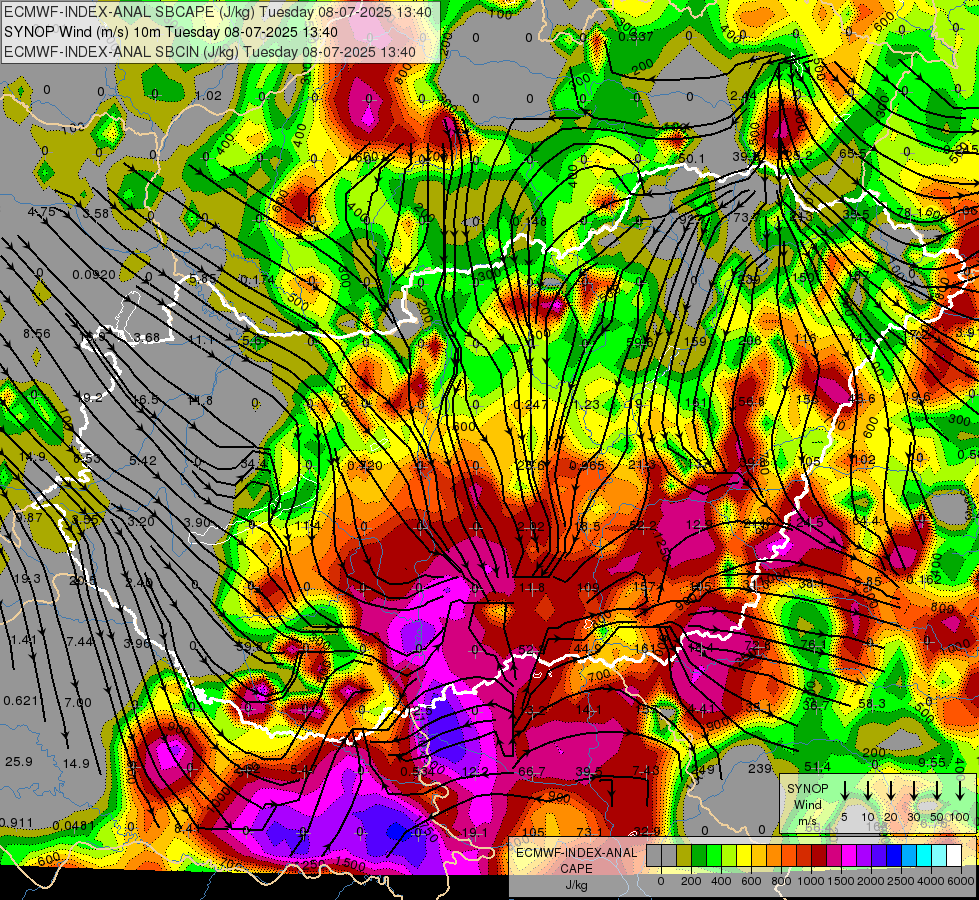Pick the pale cyan swatch right of 4000 tick

pos(939,855)
